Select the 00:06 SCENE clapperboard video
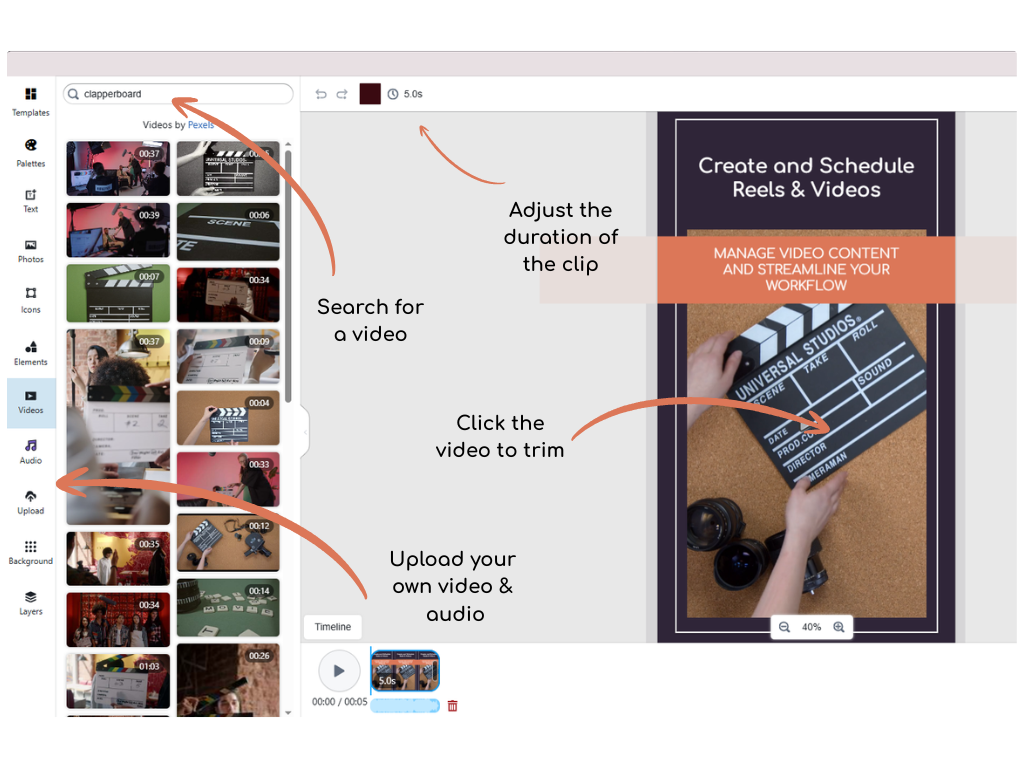The height and width of the screenshot is (768, 1024). [x=228, y=232]
